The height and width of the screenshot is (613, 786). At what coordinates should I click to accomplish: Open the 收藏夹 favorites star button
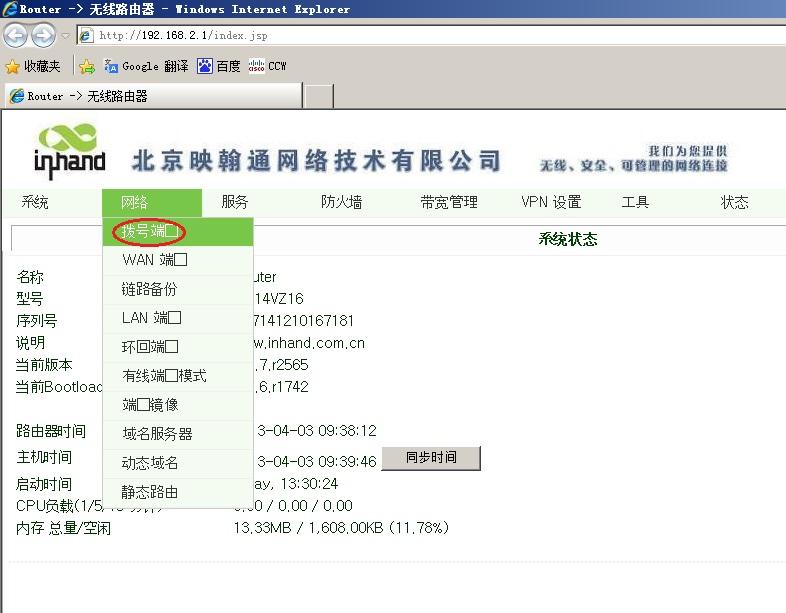(x=33, y=66)
